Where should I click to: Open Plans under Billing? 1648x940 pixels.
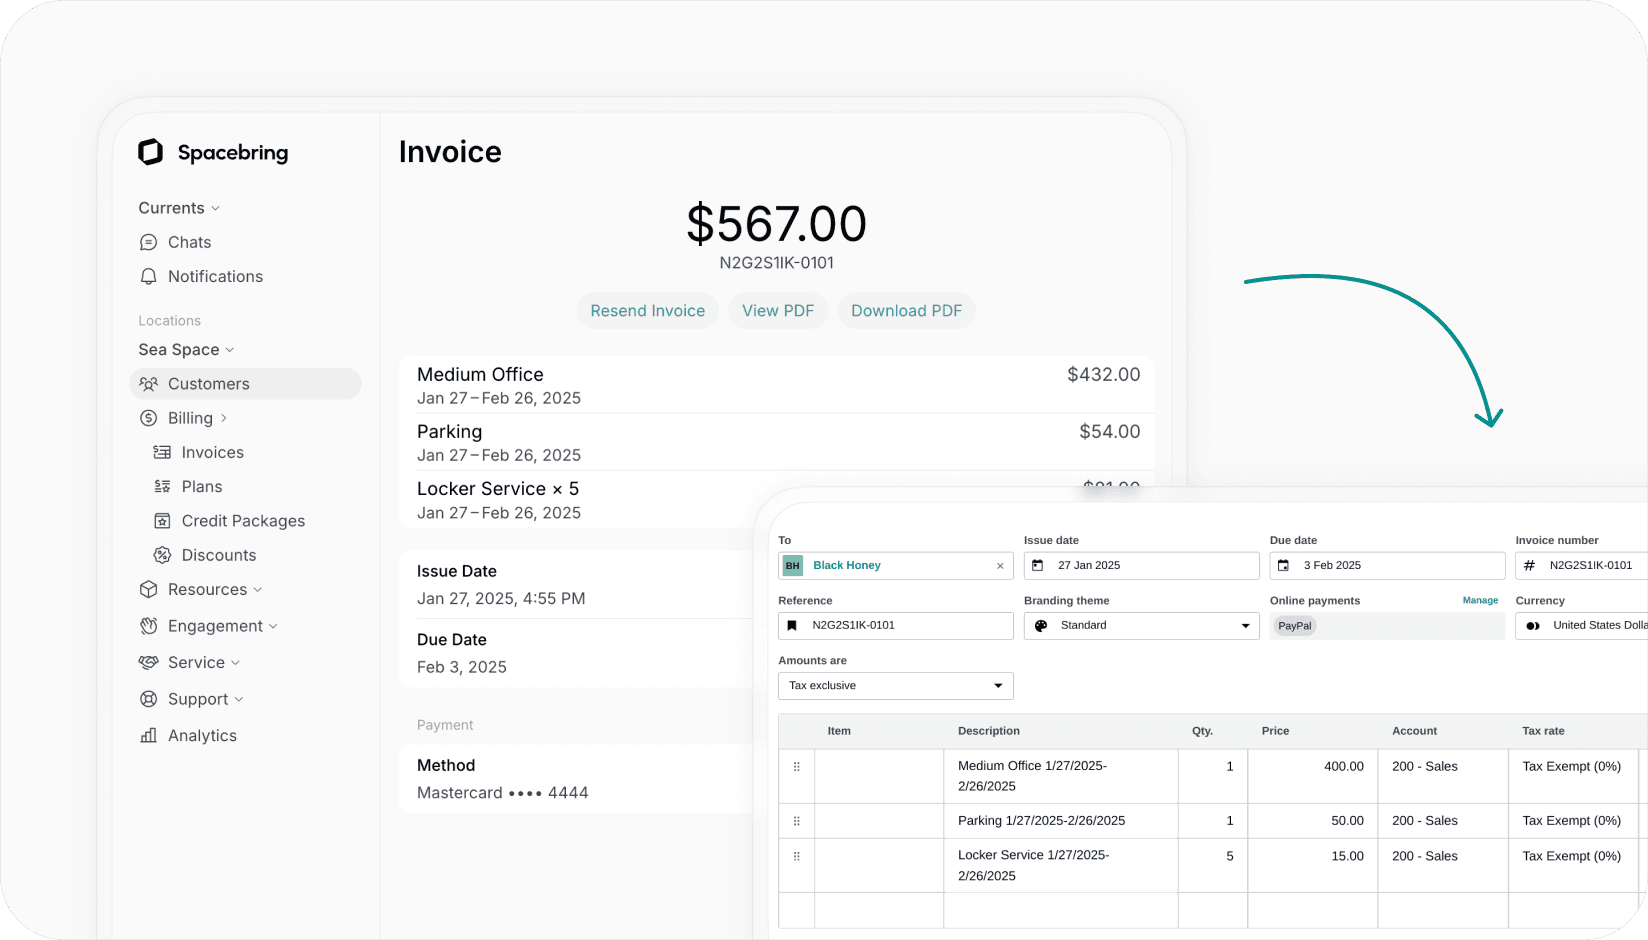[202, 486]
